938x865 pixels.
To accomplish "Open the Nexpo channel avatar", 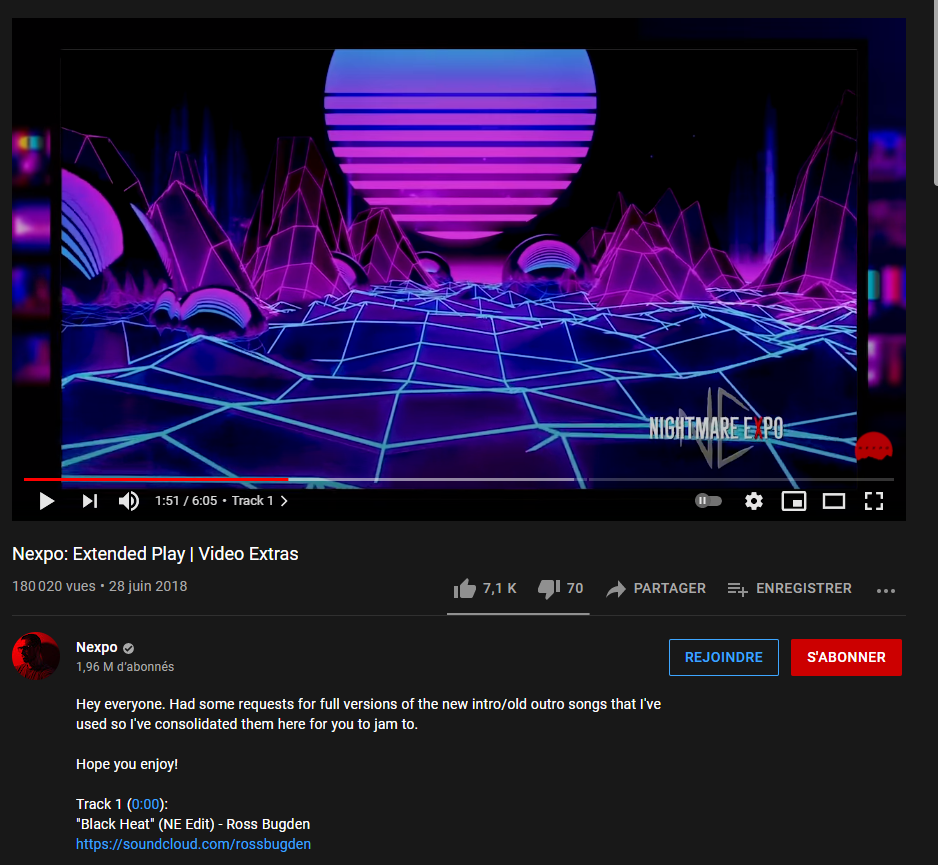I will click(36, 656).
